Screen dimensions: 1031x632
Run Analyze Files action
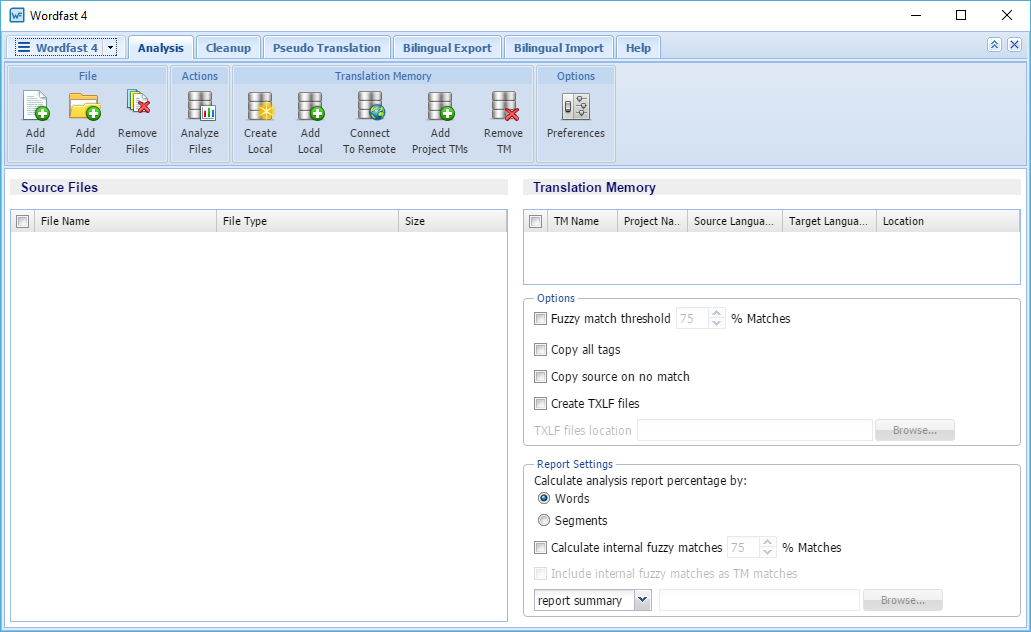click(200, 123)
